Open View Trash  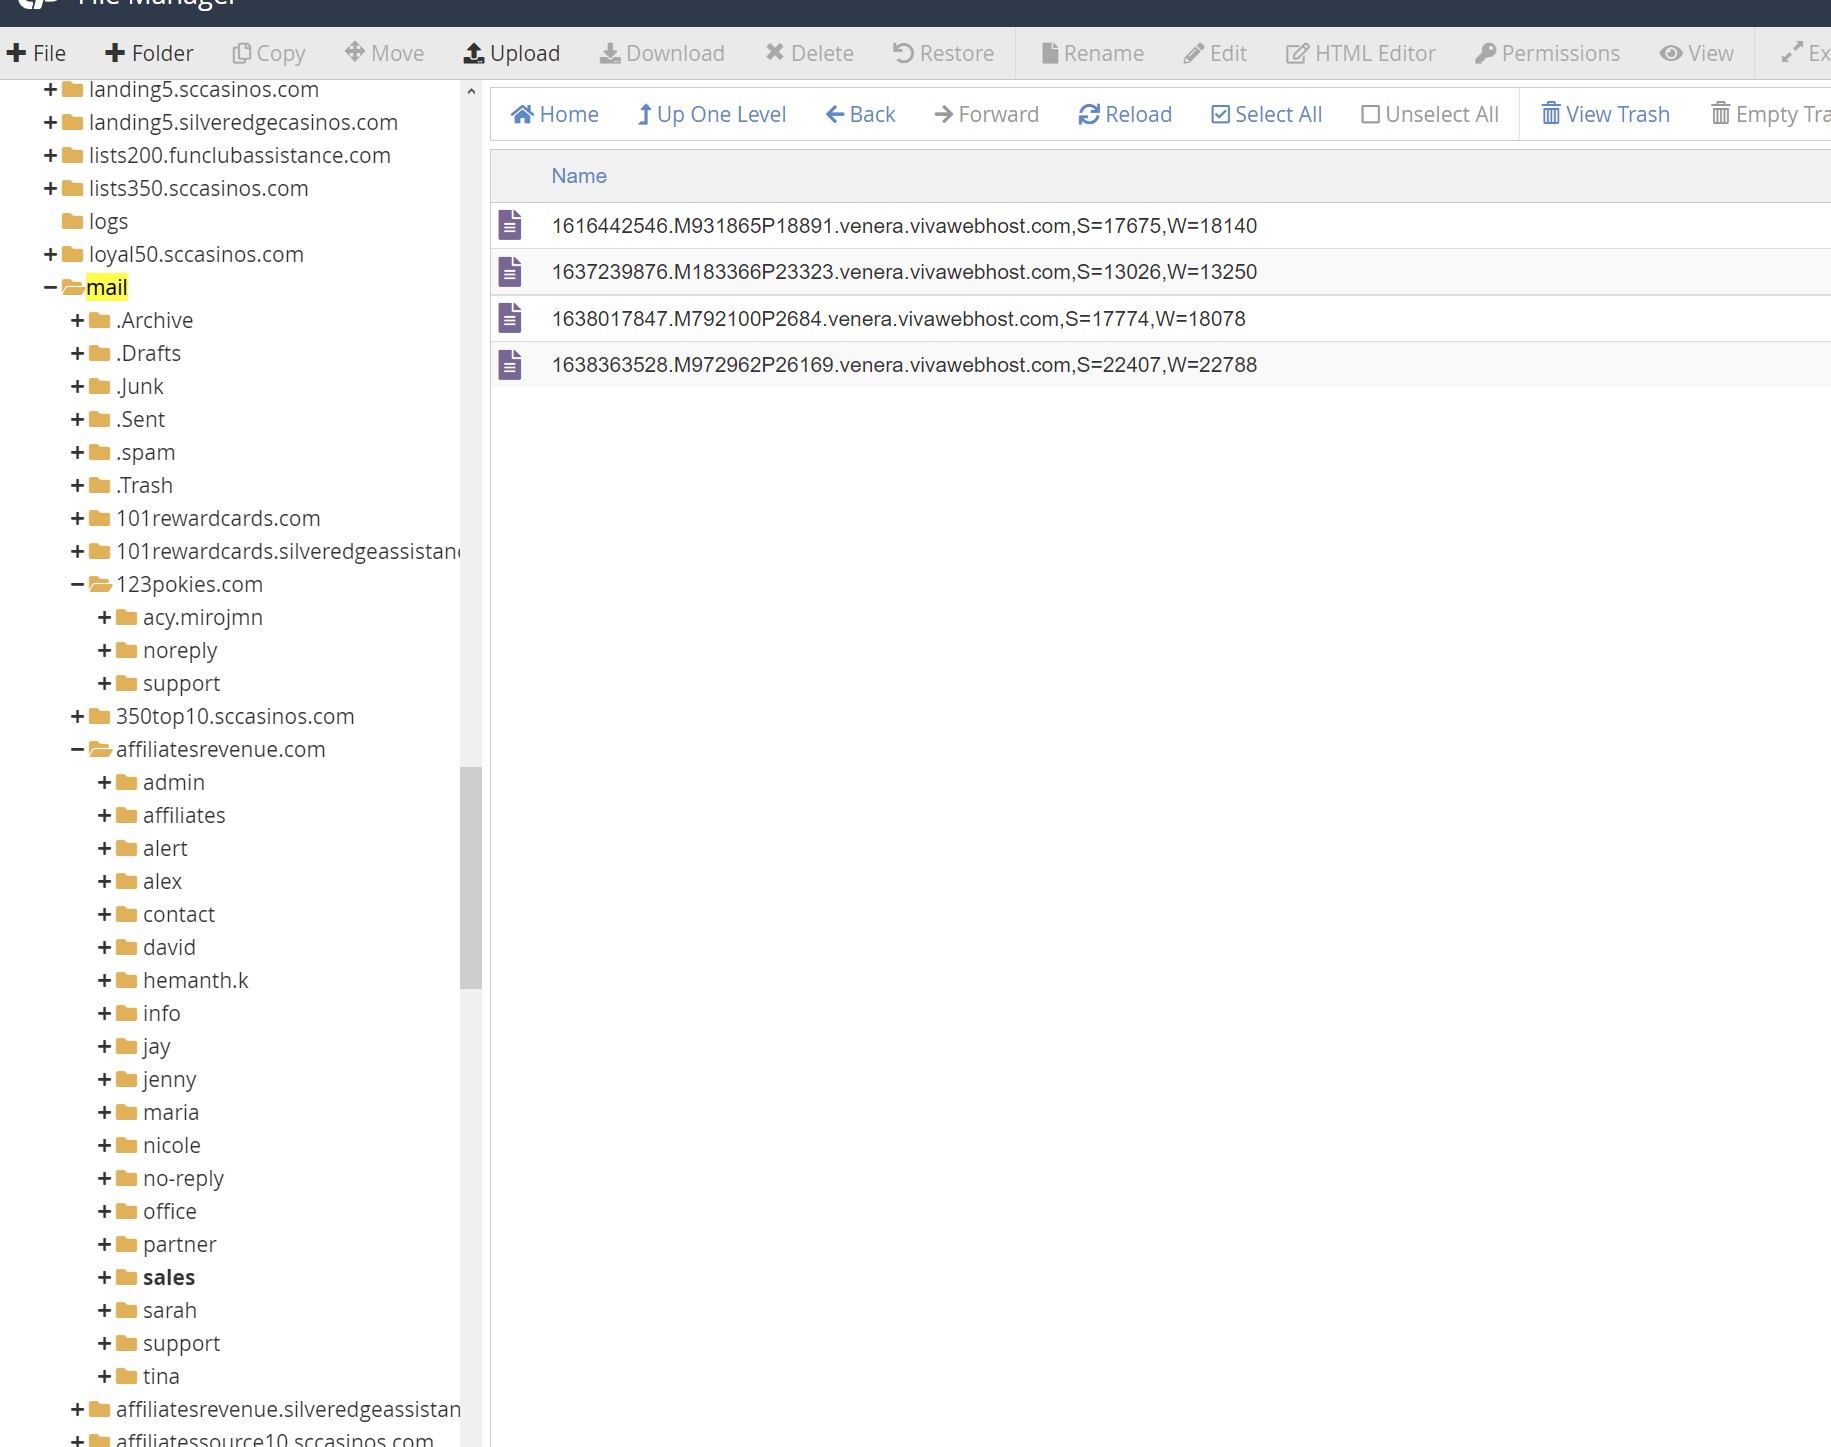pyautogui.click(x=1606, y=114)
